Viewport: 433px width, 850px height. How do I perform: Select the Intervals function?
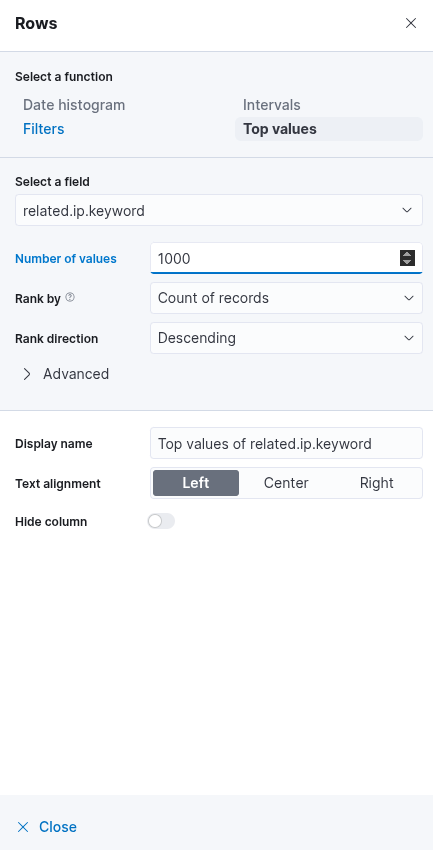tap(272, 105)
